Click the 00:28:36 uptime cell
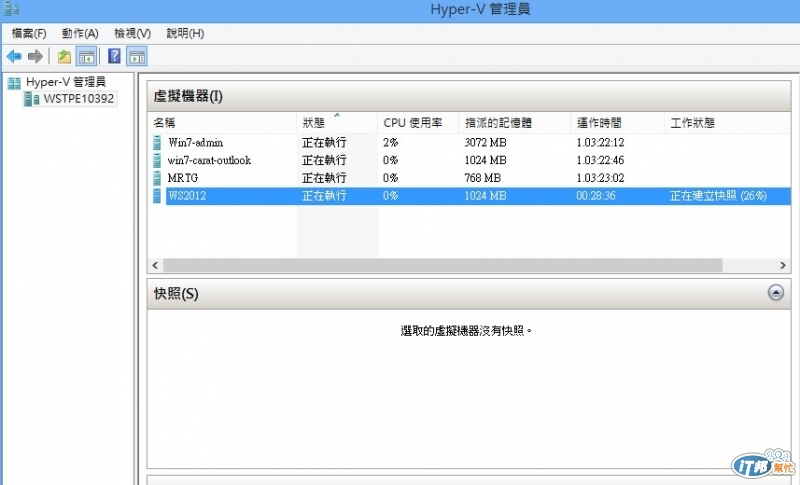 click(596, 196)
